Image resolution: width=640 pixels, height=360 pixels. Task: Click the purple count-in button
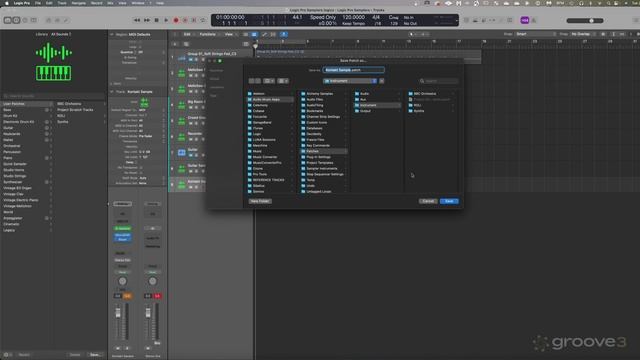(x=525, y=20)
